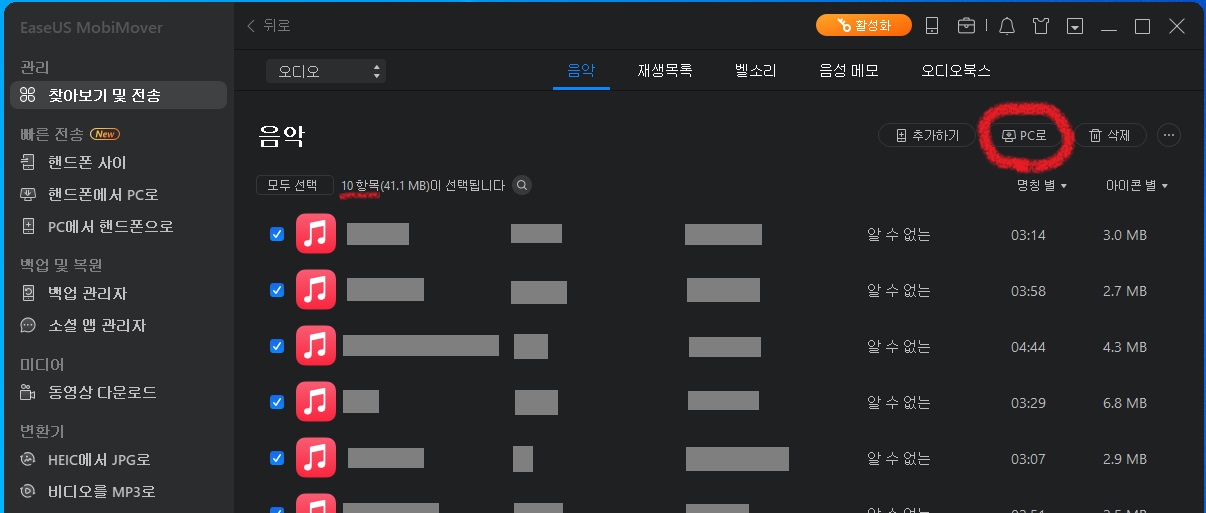Click music icon of the 6.8 MB song
This screenshot has width=1206, height=513.
(316, 402)
